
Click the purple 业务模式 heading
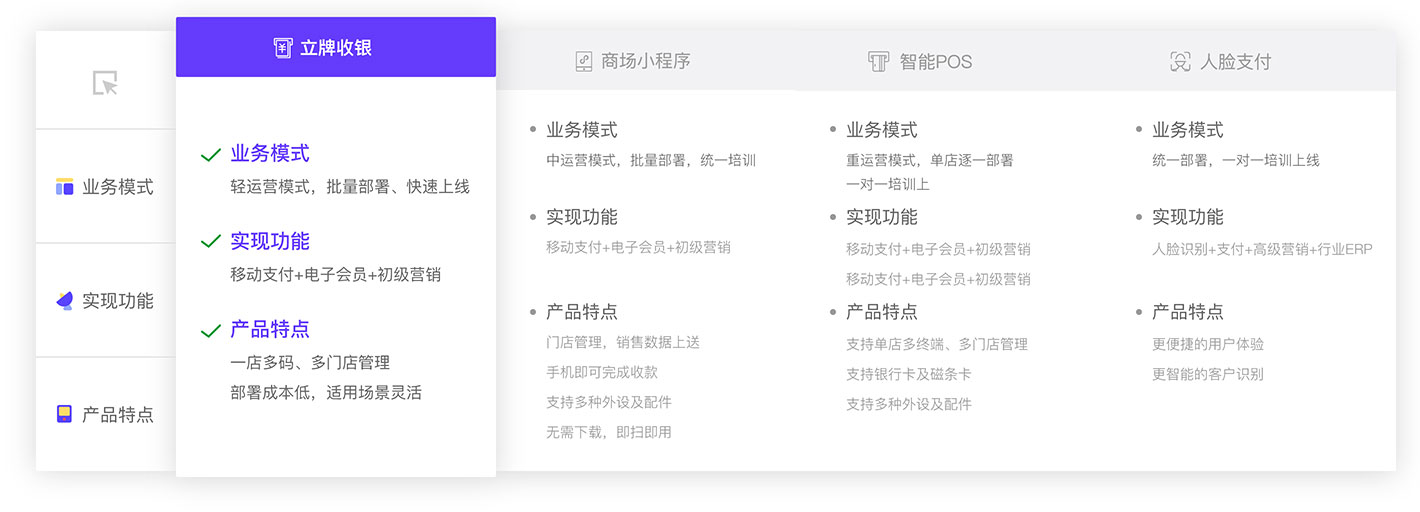(x=270, y=154)
